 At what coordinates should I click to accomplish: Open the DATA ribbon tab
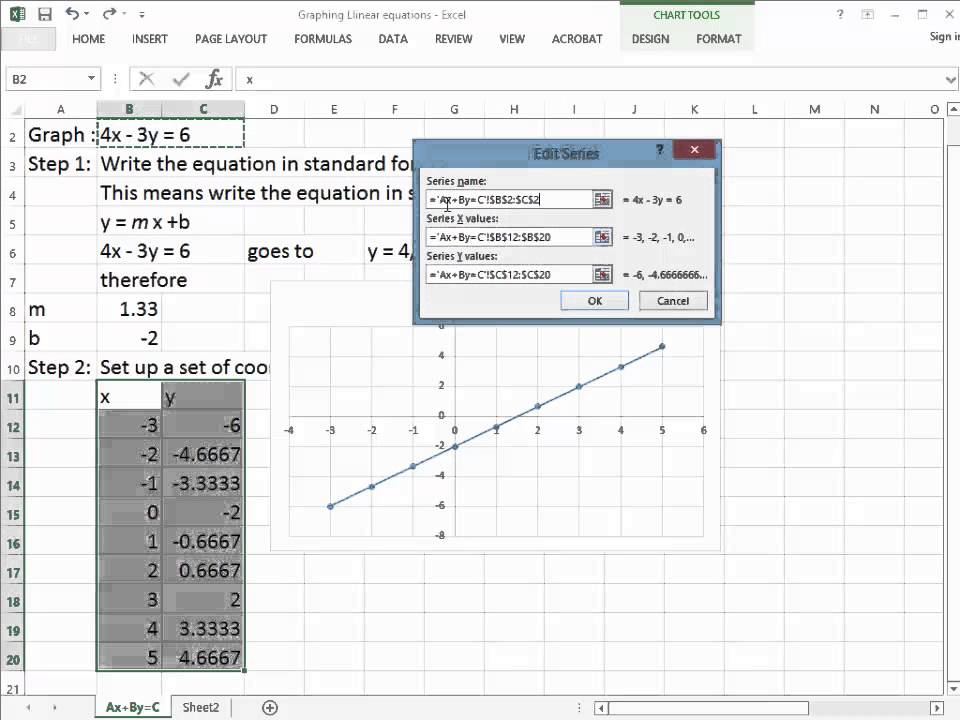coord(393,39)
